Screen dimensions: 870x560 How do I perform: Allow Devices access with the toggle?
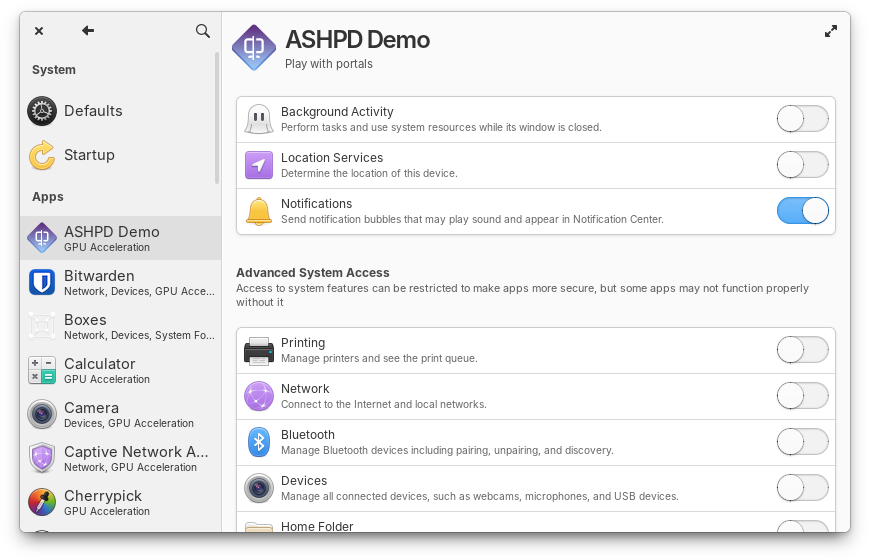(802, 488)
